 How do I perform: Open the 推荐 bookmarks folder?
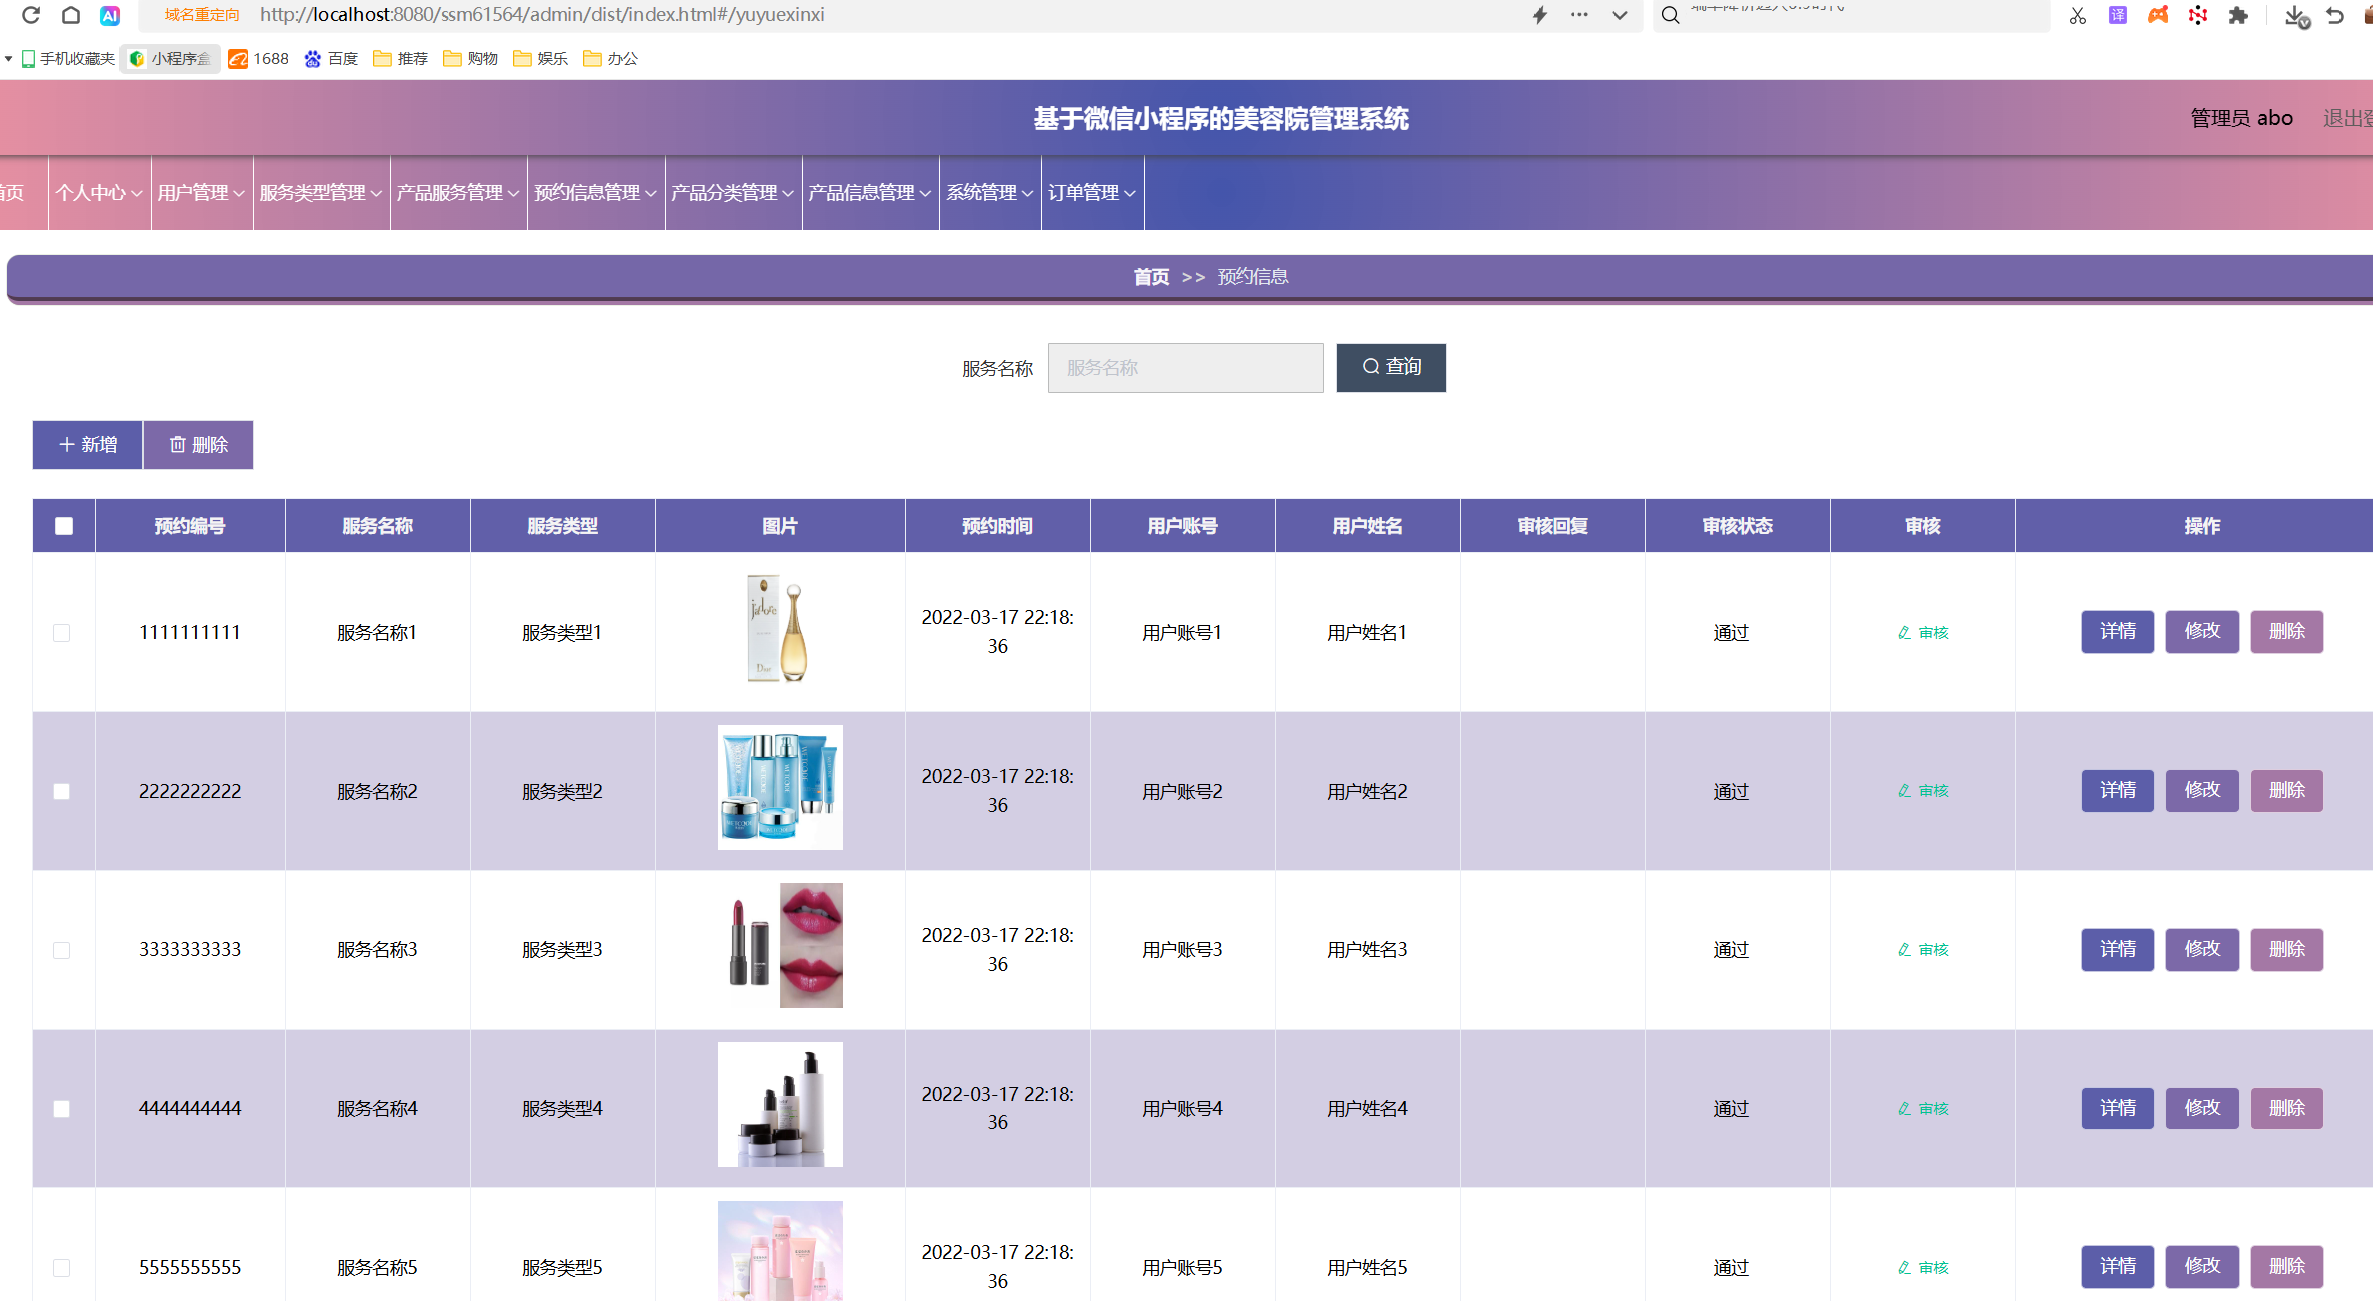click(x=400, y=59)
